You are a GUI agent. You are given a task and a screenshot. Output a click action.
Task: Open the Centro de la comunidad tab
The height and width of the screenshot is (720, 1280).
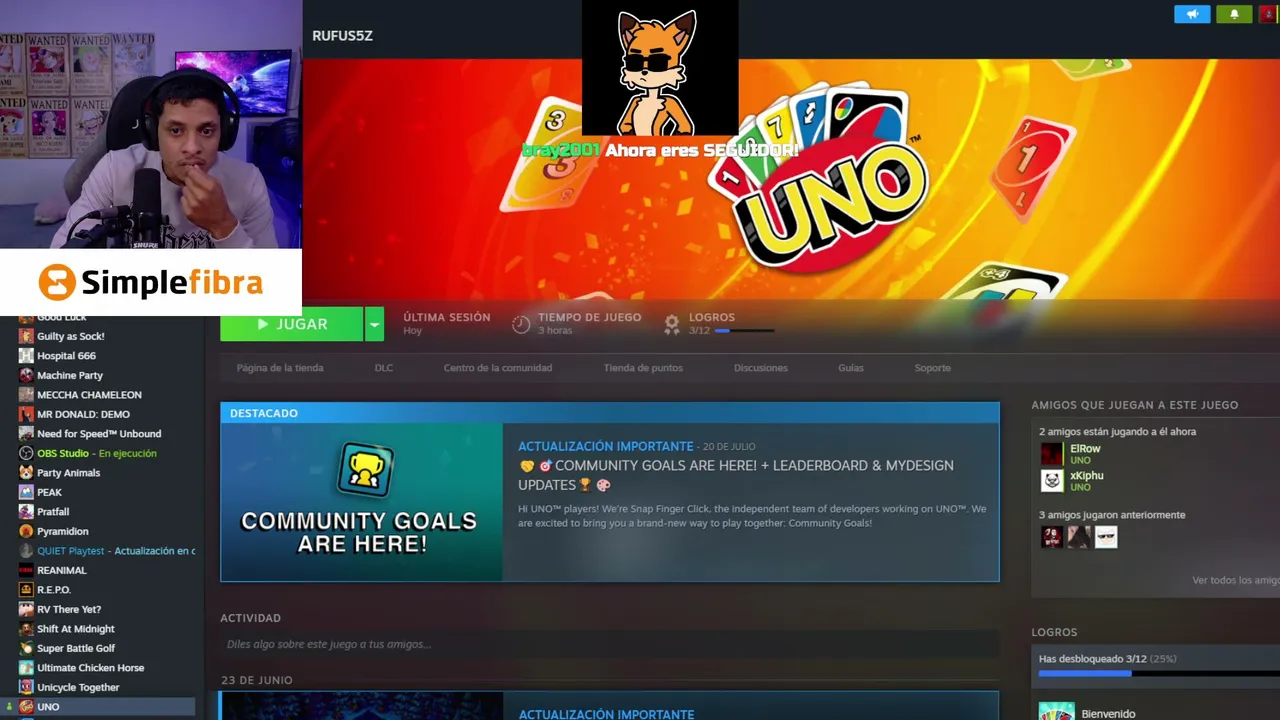498,368
